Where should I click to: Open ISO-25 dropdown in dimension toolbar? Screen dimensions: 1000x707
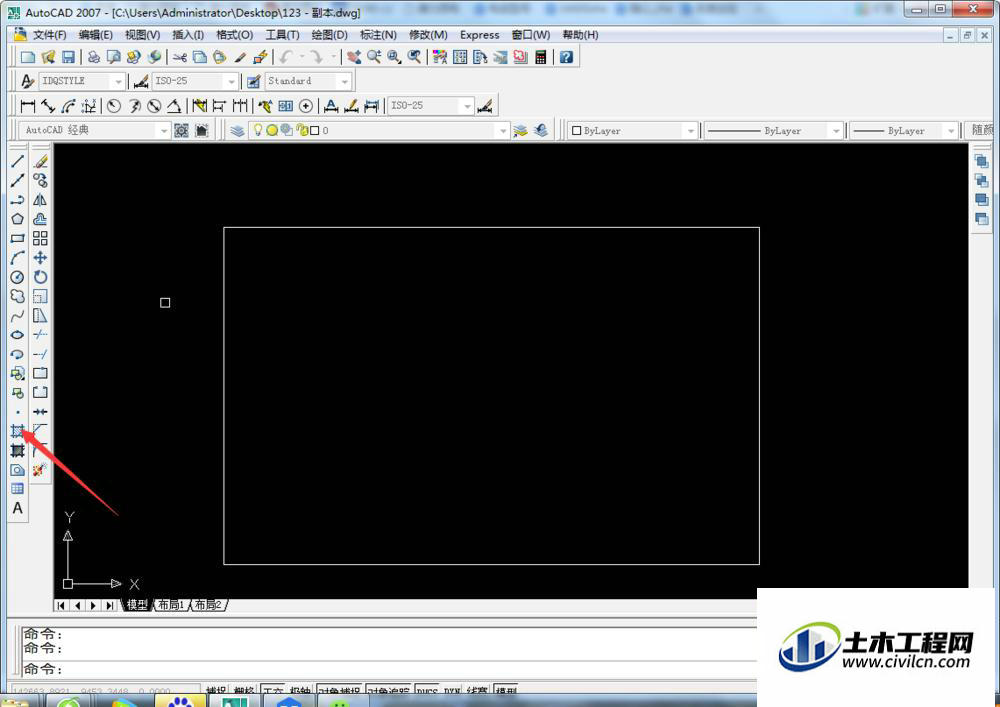pos(467,106)
